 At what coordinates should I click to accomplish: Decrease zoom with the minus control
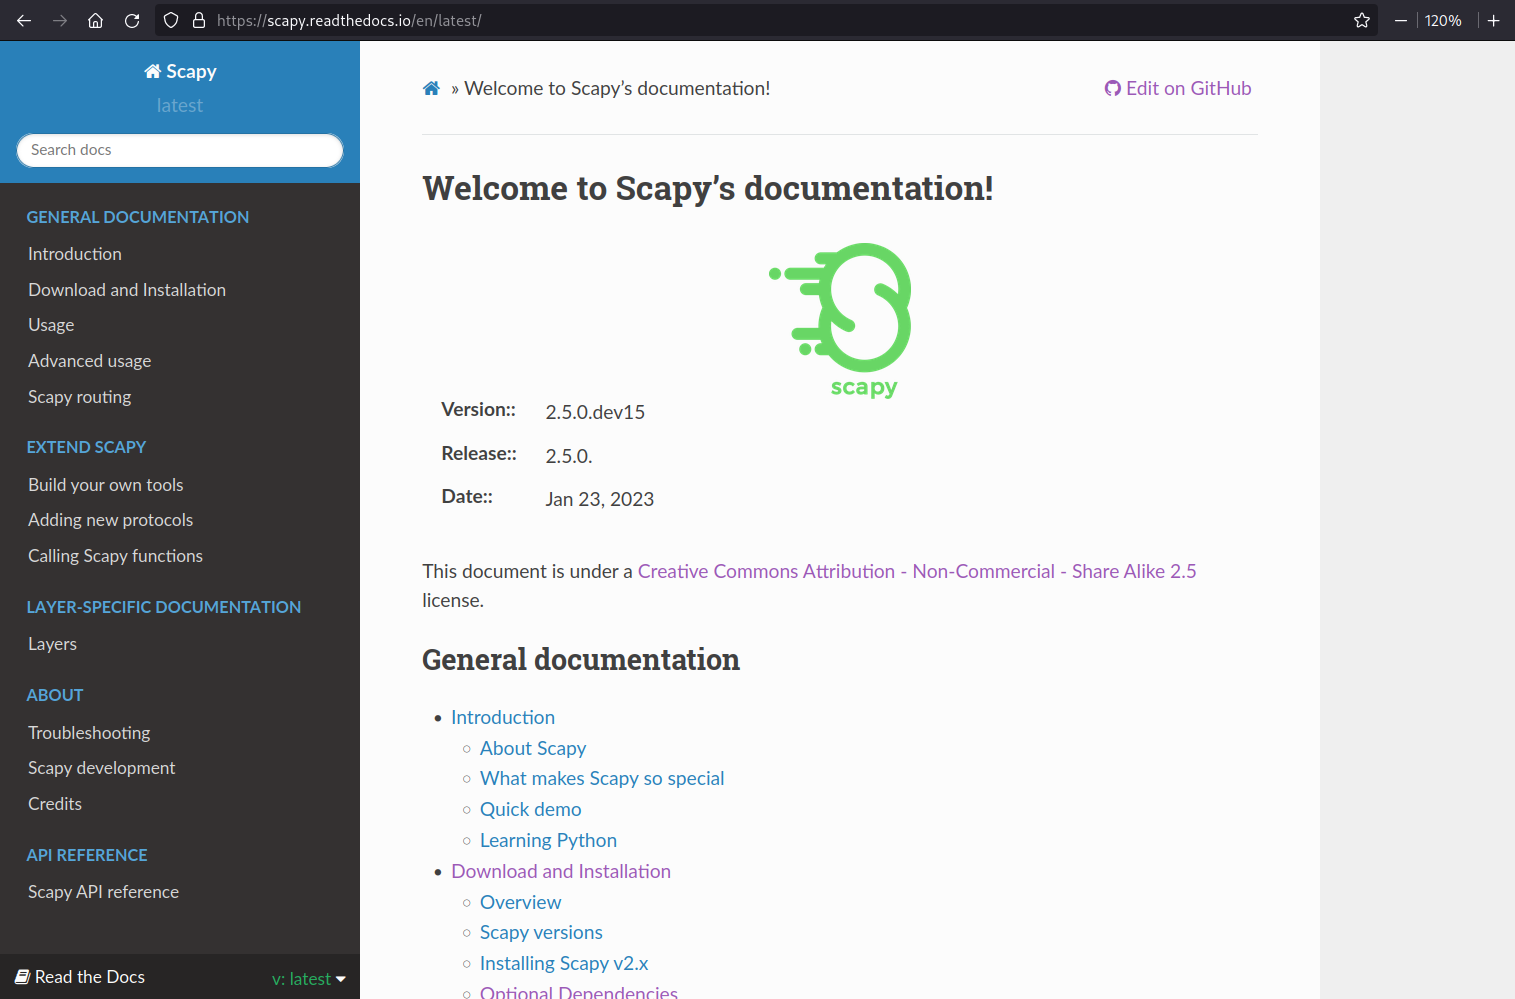point(1400,20)
